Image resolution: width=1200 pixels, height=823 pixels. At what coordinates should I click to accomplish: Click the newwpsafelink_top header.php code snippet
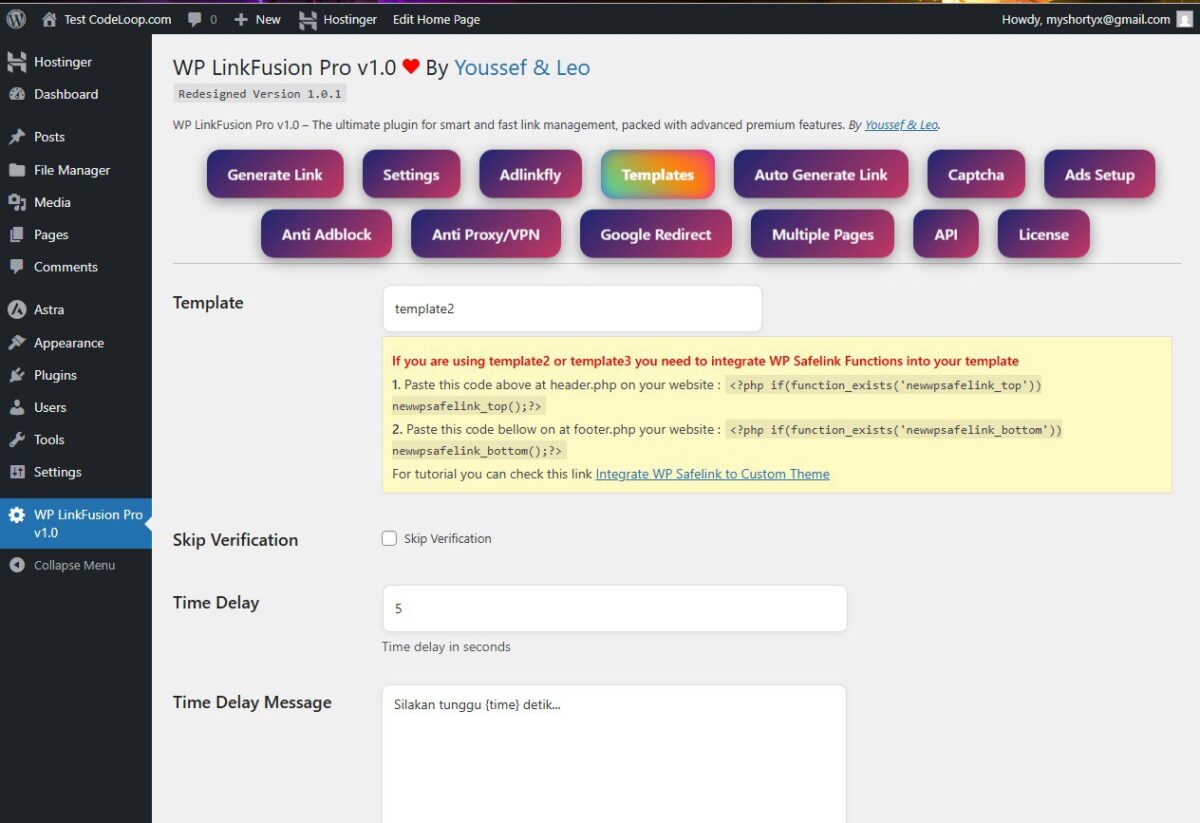tap(718, 396)
